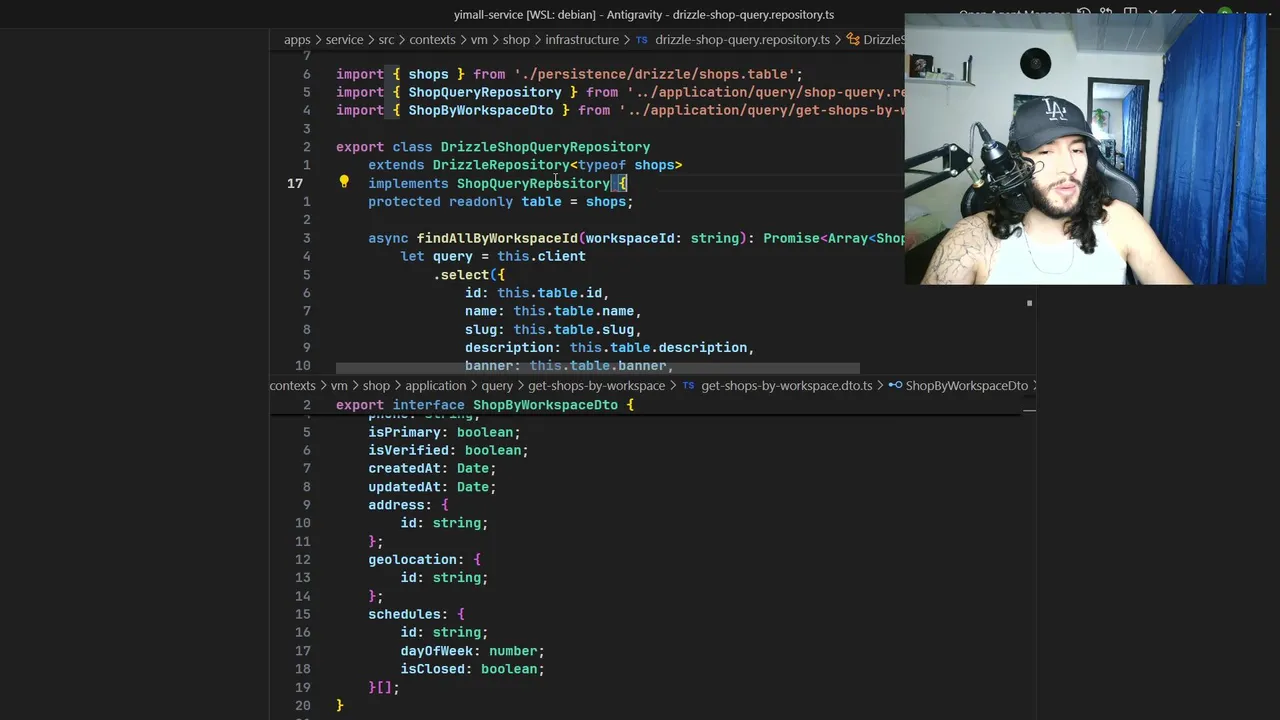Open the ShopByWorkspaceDto symbol breadcrumb
1280x720 pixels.
(966, 386)
